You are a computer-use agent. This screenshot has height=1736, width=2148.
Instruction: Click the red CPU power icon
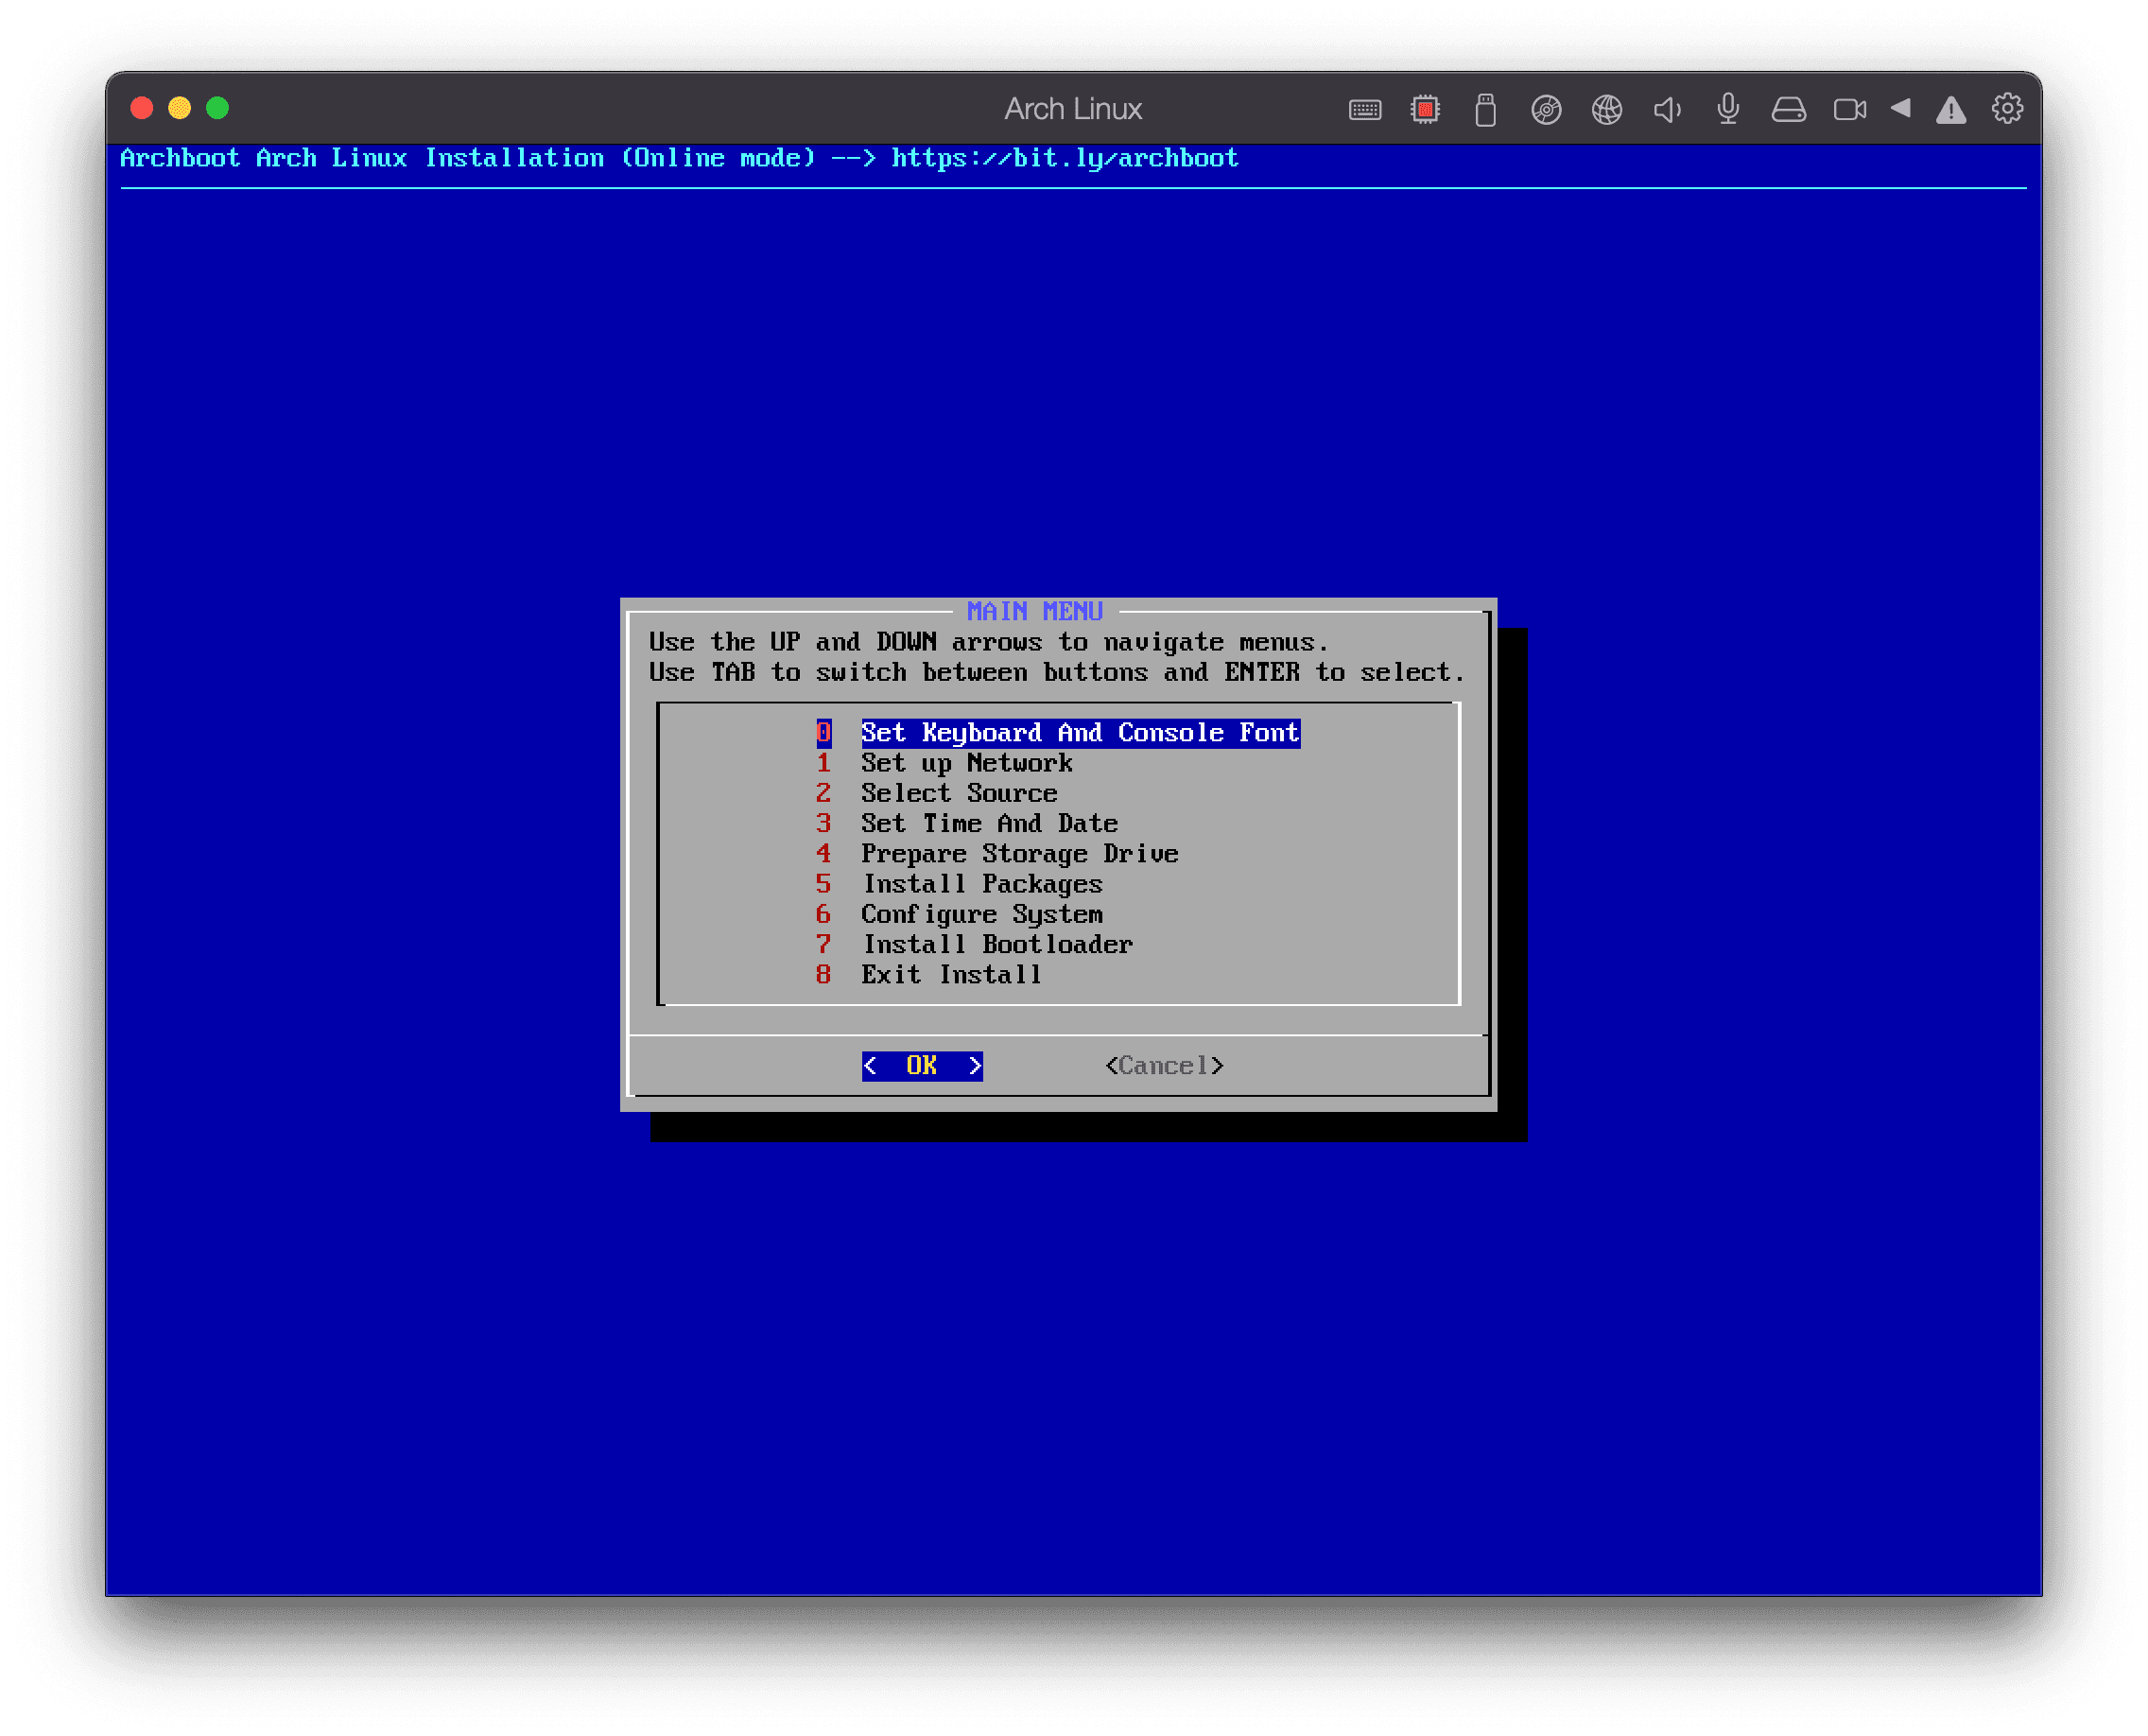click(x=1425, y=109)
